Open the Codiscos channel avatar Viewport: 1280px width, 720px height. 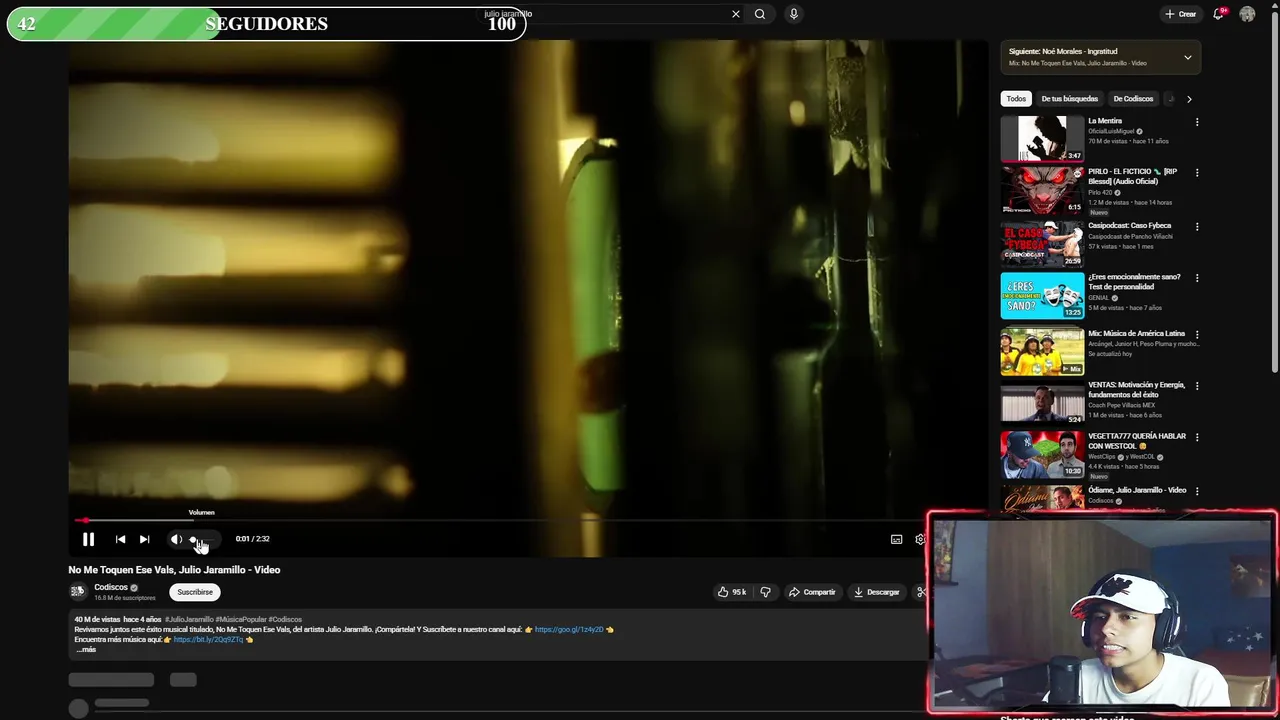coord(78,592)
